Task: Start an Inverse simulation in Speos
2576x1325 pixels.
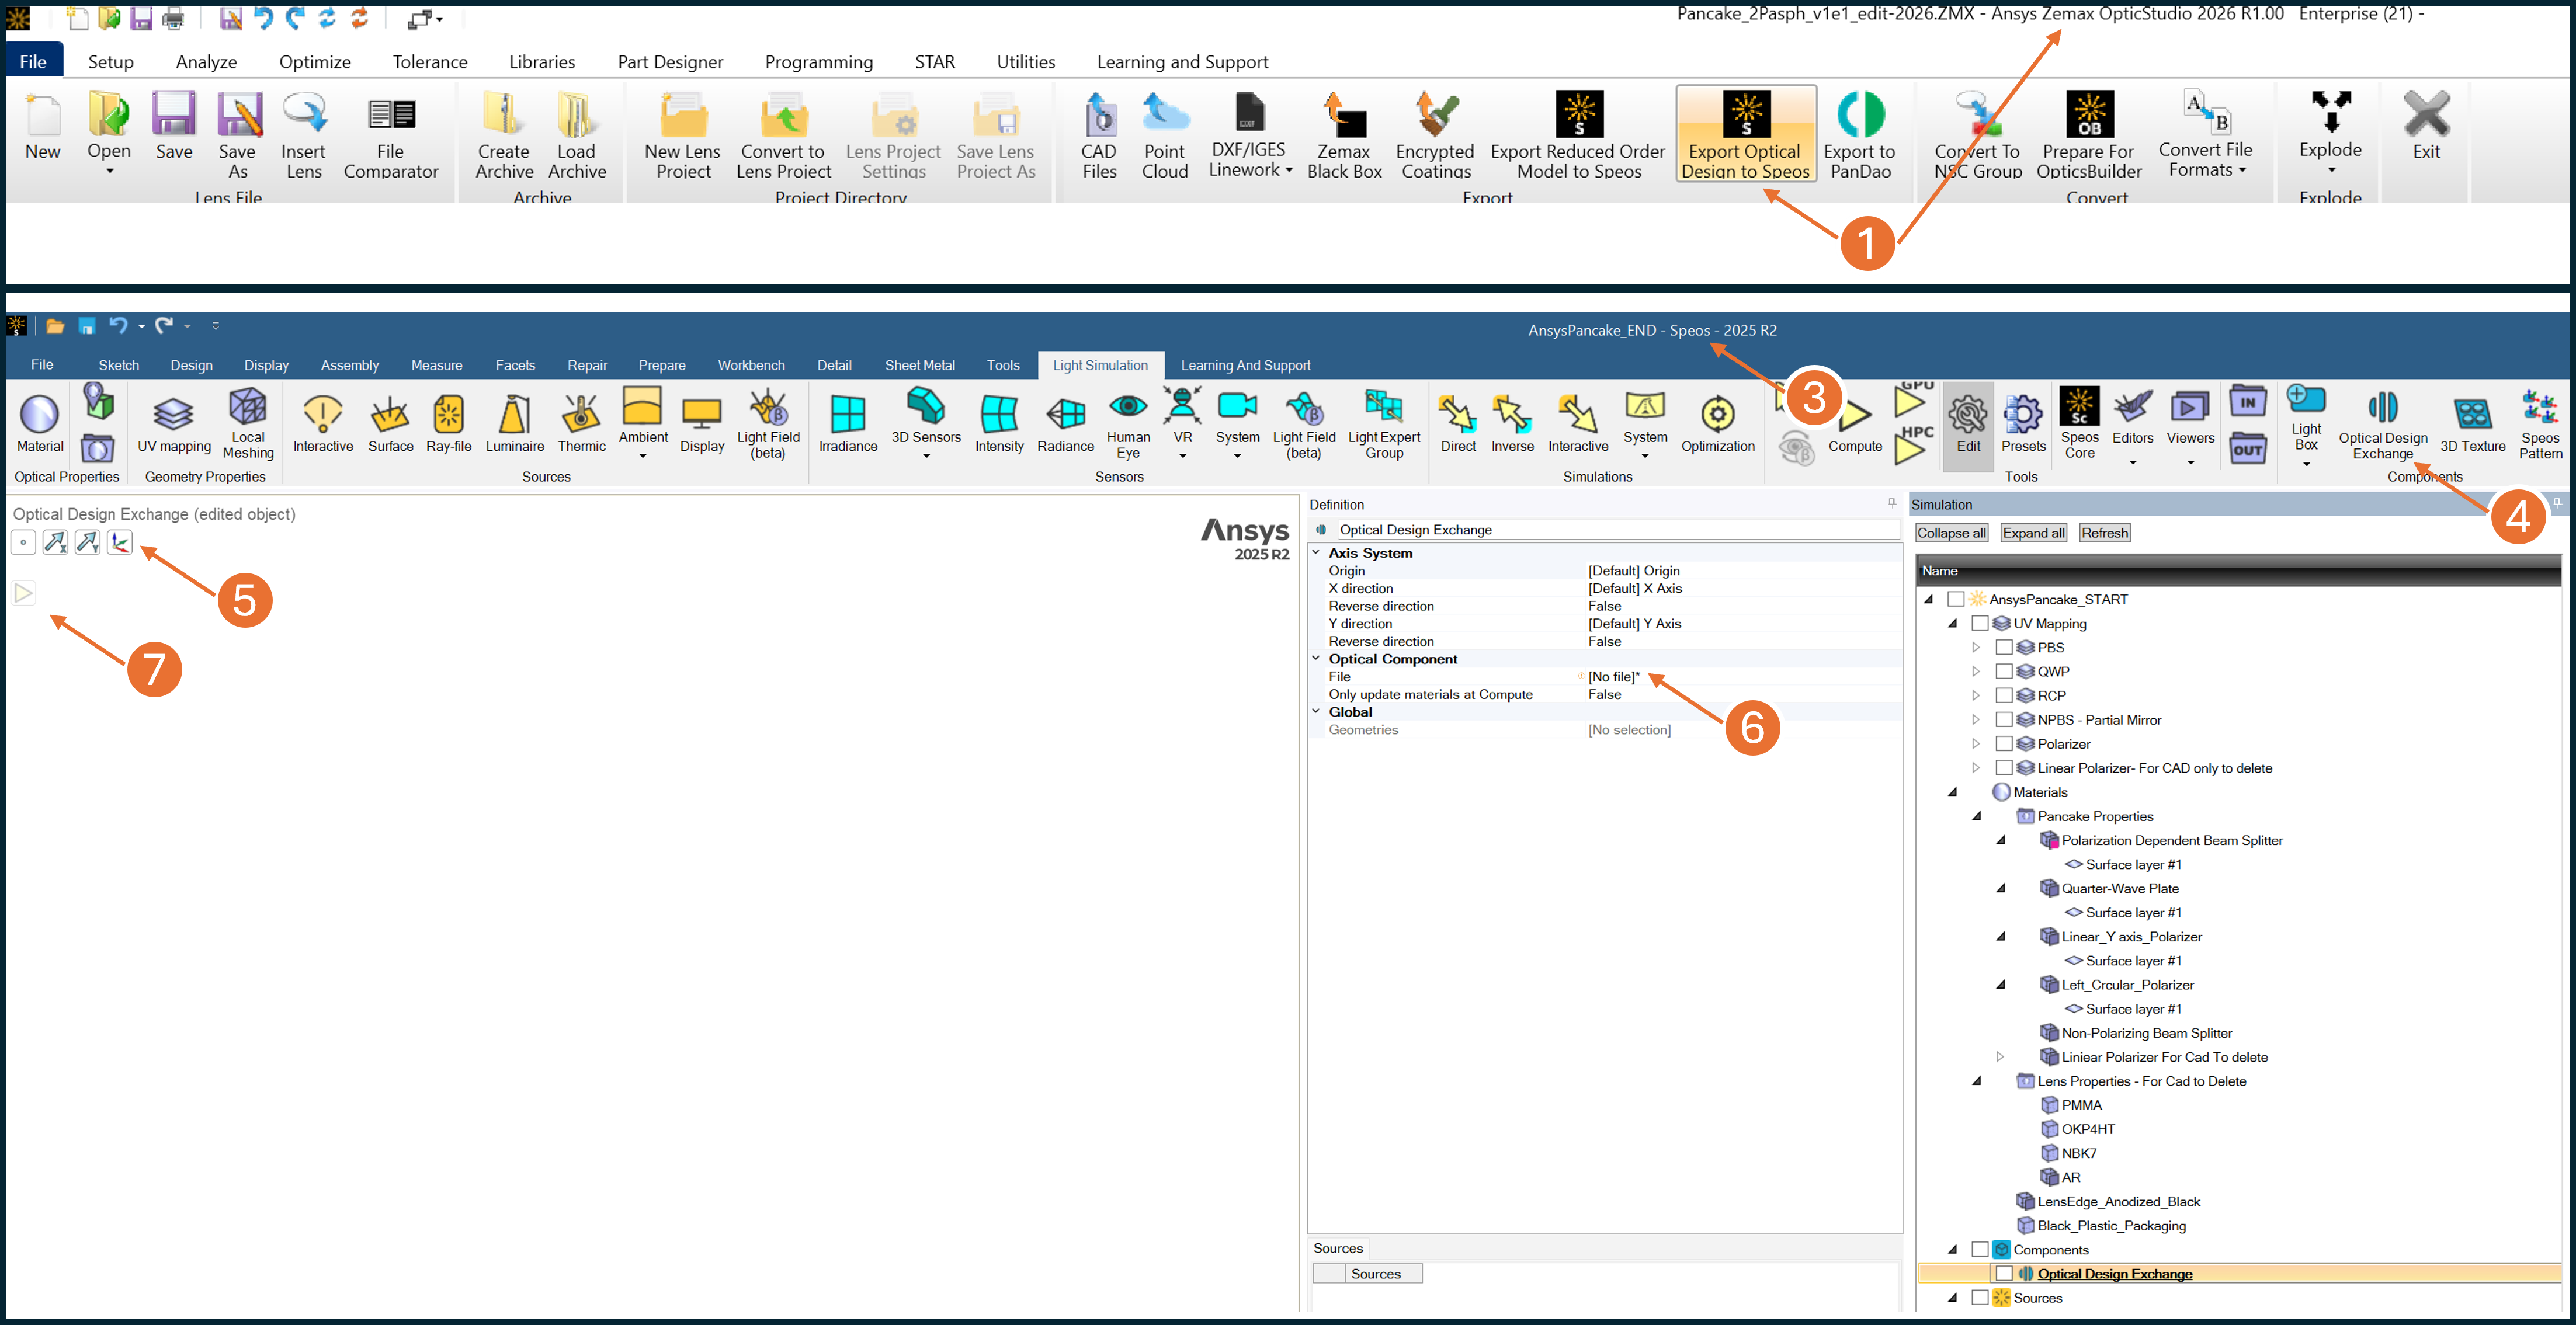Action: (1512, 422)
